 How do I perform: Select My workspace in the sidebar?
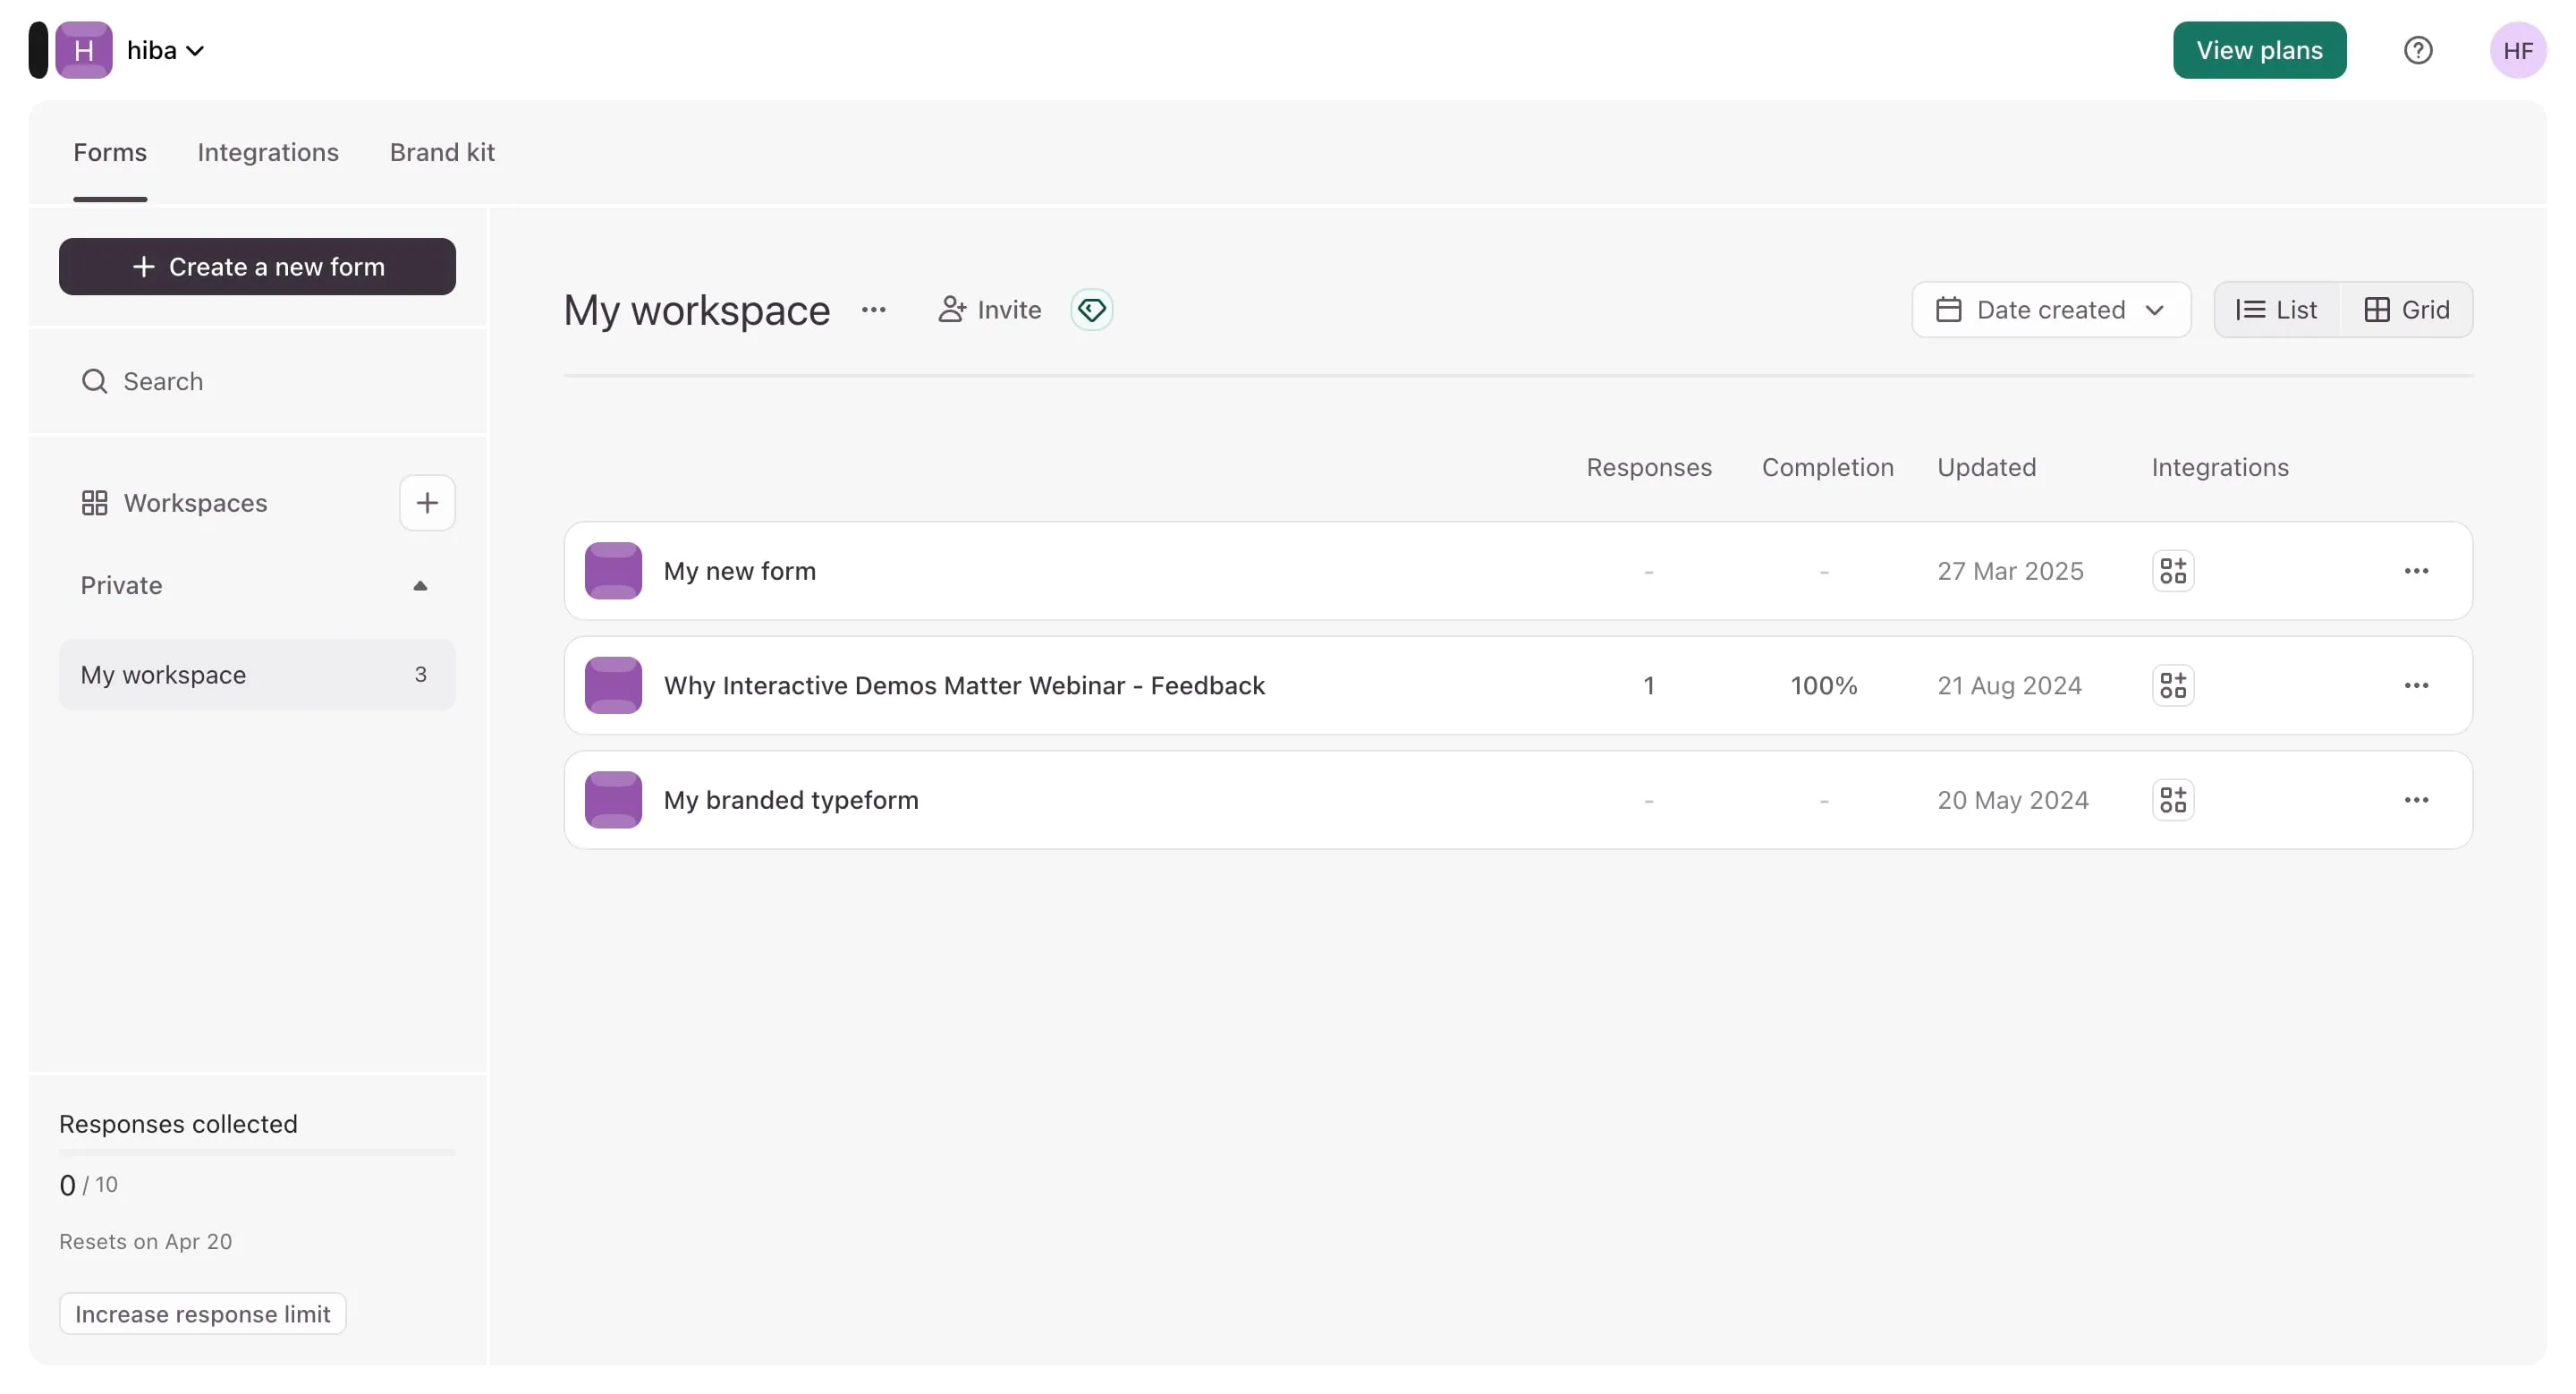[257, 675]
